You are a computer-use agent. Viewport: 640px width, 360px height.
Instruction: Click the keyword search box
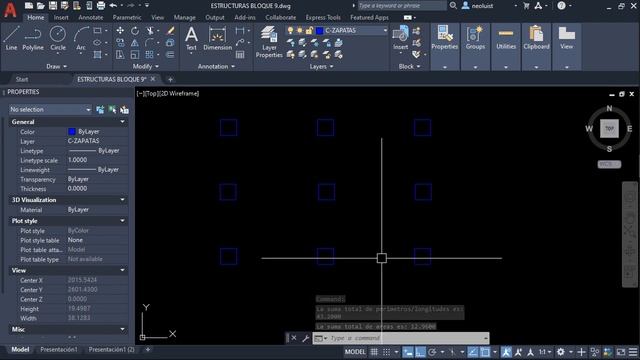(402, 6)
